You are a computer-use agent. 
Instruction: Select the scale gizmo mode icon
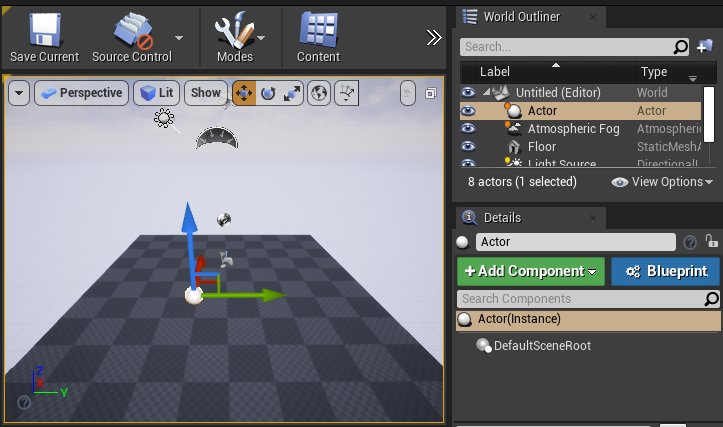(293, 93)
